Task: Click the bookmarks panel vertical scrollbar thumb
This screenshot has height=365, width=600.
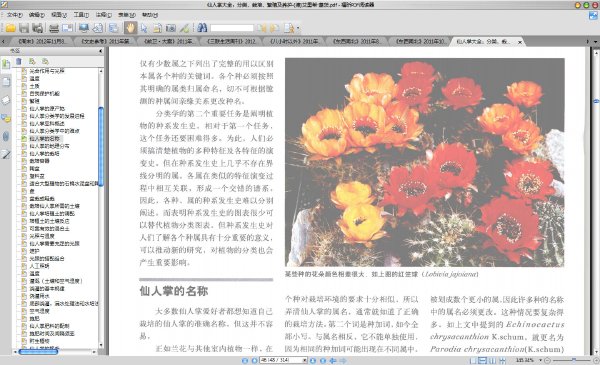Action: (101, 147)
